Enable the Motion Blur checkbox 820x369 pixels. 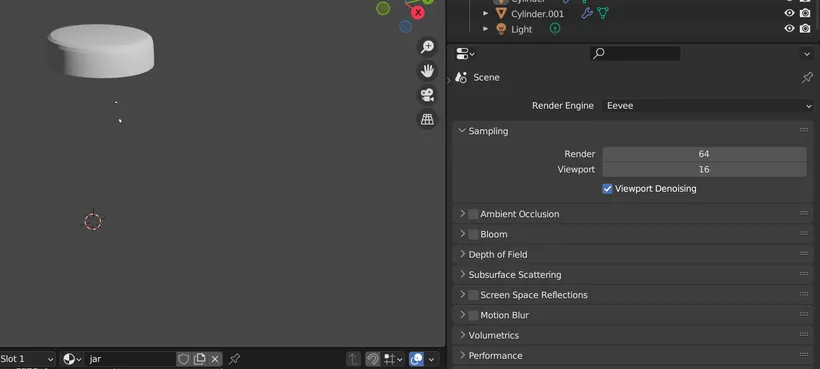click(x=473, y=315)
